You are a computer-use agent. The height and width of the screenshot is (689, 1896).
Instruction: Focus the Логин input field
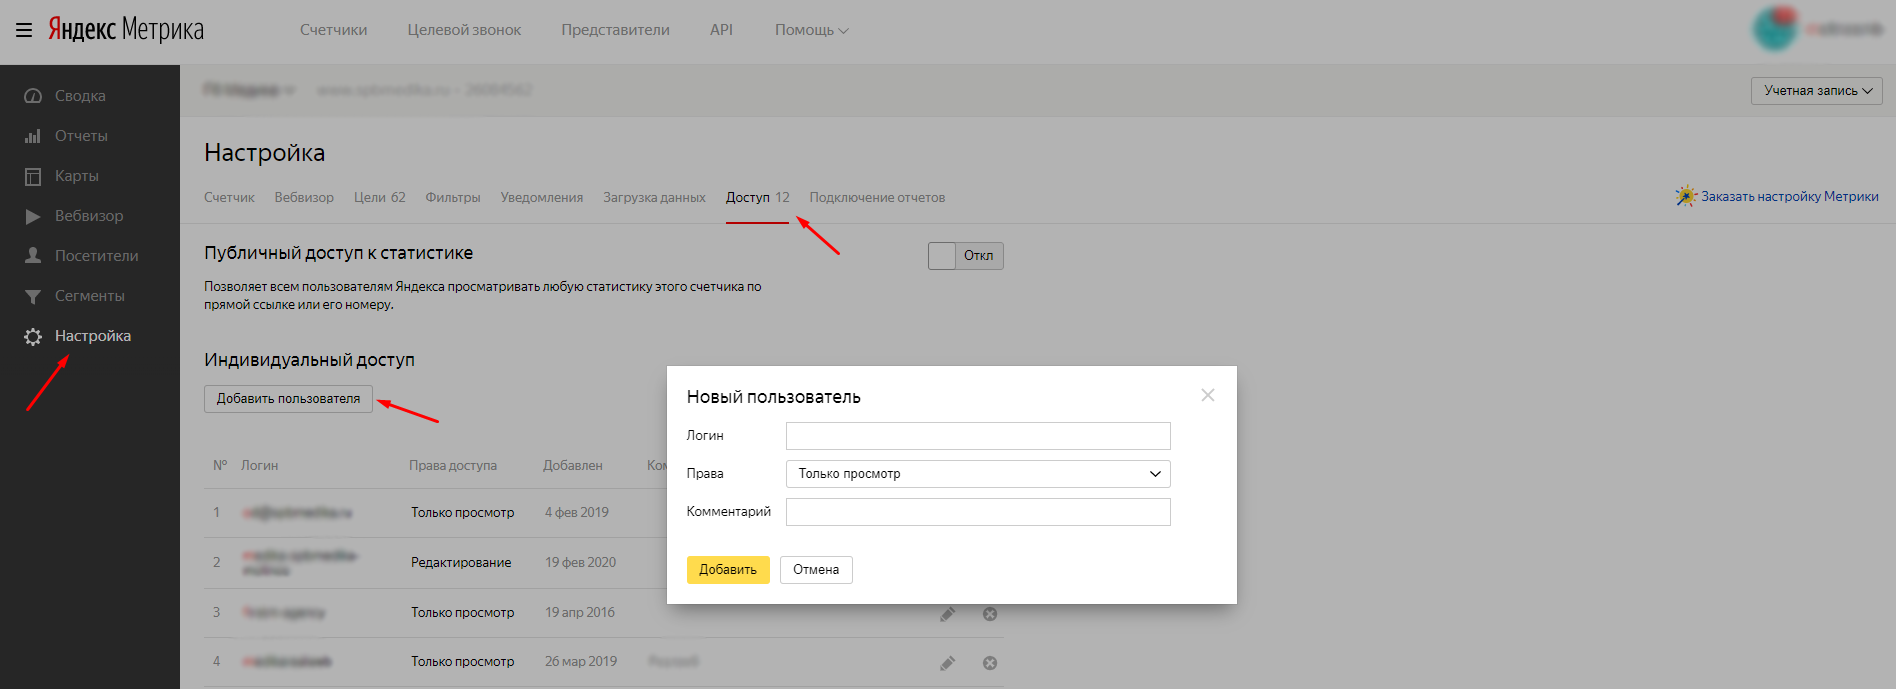coord(978,436)
